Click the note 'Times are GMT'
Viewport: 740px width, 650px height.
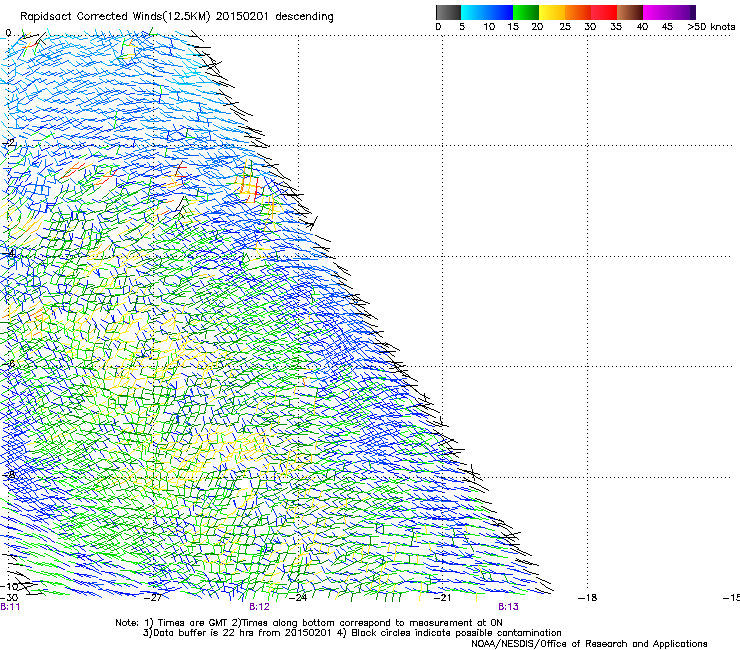click(x=192, y=623)
